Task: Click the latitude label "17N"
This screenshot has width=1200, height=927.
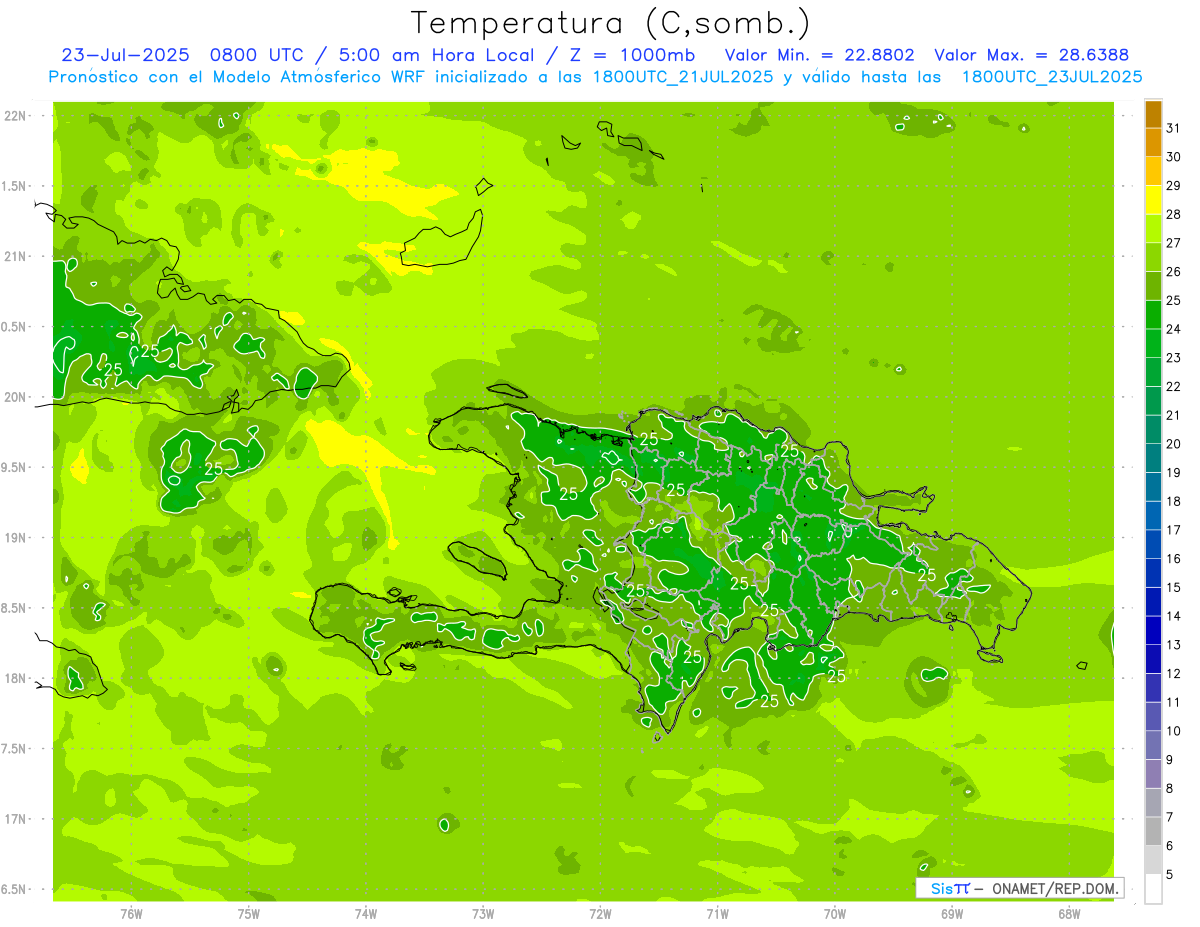Action: click(15, 820)
